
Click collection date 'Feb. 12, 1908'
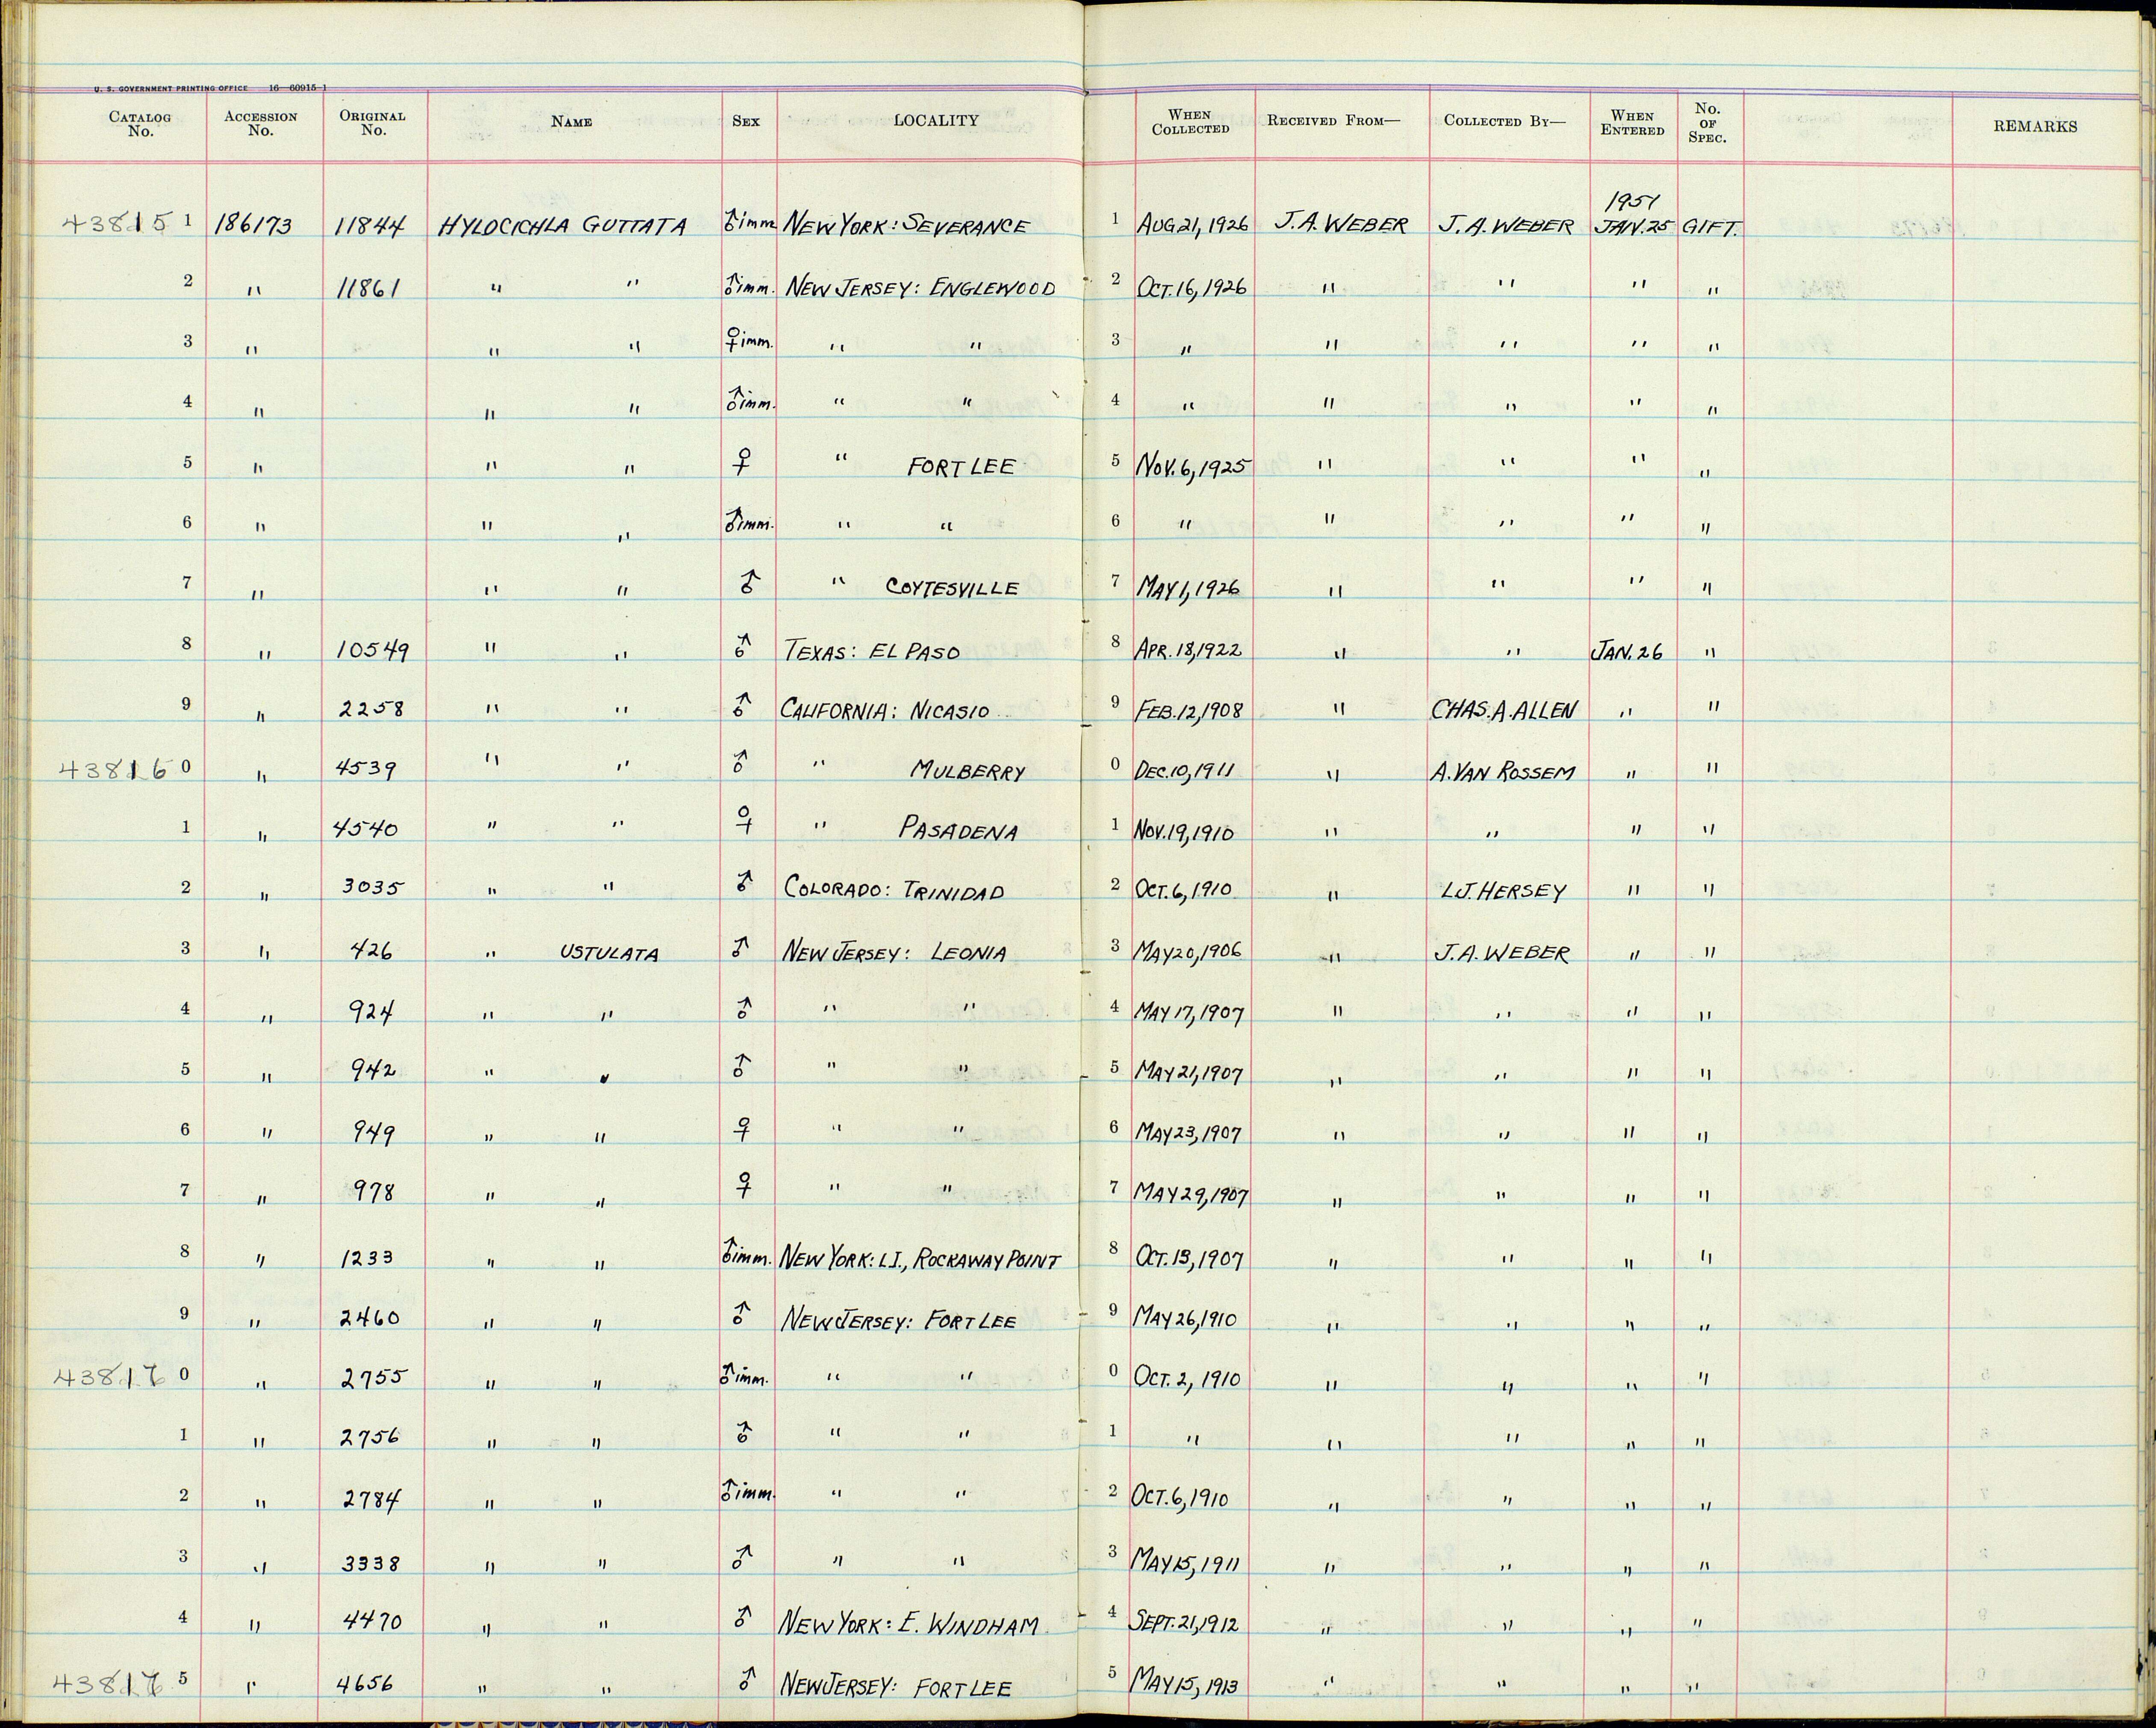pos(1190,710)
